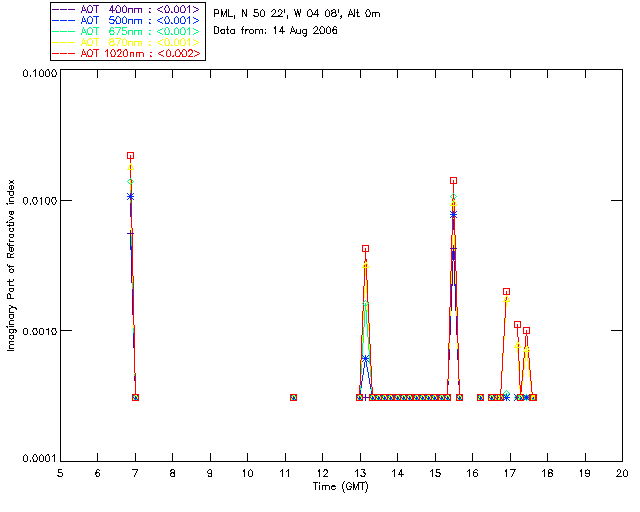The width and height of the screenshot is (640, 512).
Task: Click the PML station location header text
Action: tap(297, 14)
